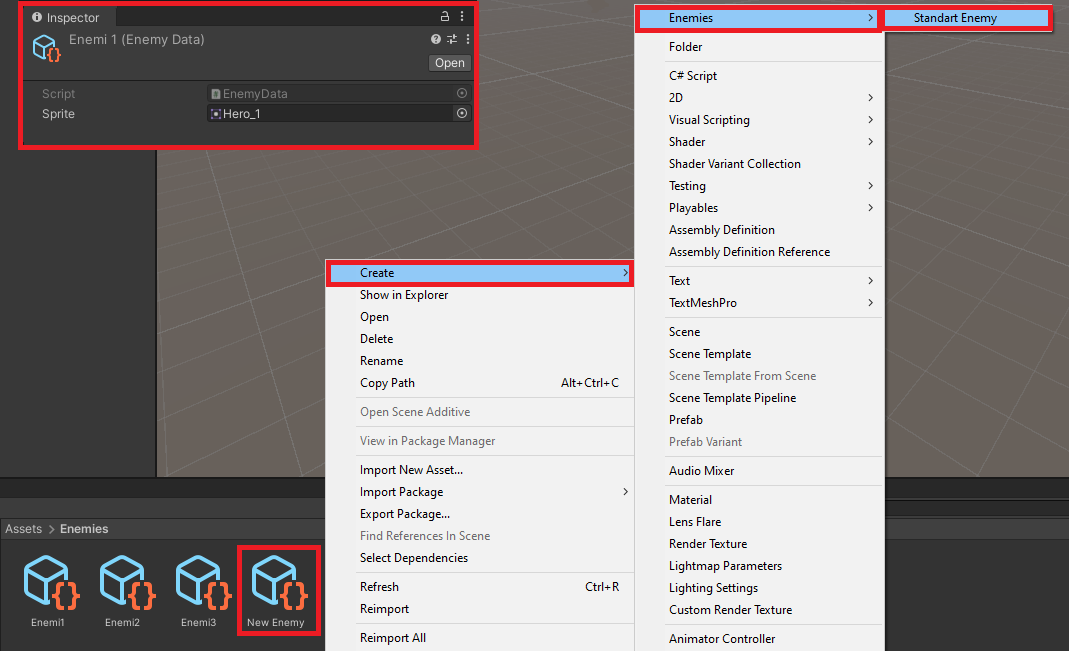Expand the Text submenu
This screenshot has height=651, width=1069.
point(759,281)
